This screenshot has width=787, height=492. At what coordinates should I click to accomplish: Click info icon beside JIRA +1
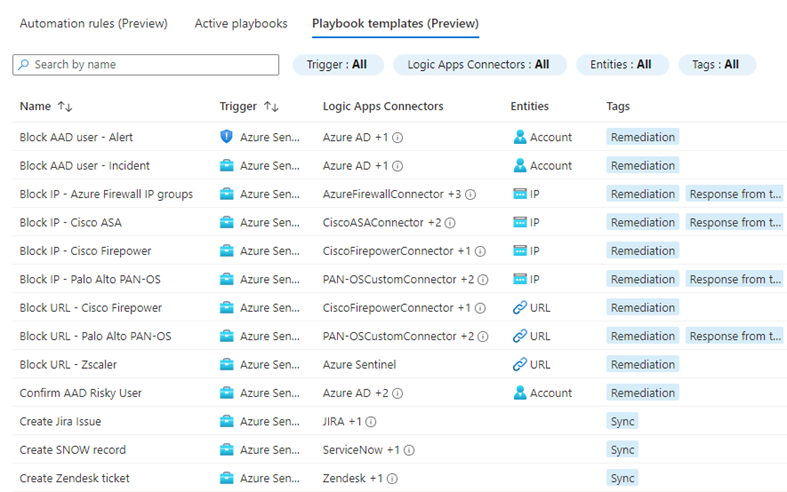click(371, 422)
